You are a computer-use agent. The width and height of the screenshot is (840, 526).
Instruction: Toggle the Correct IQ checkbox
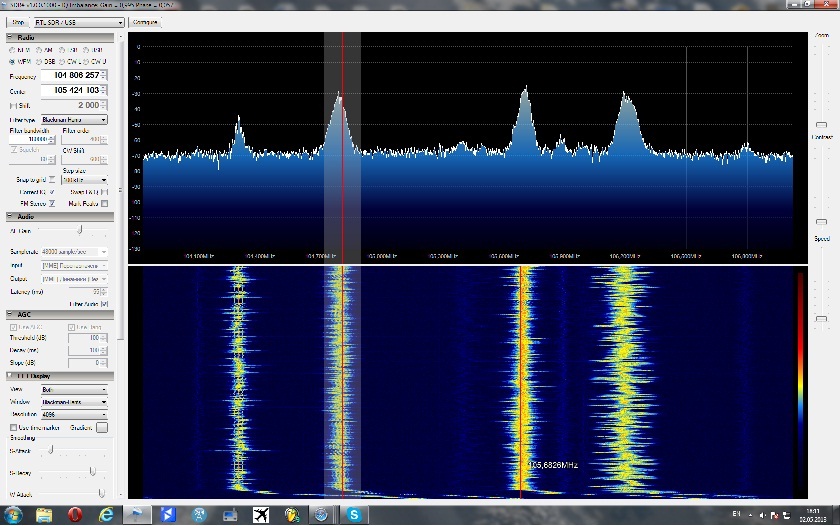click(x=52, y=192)
